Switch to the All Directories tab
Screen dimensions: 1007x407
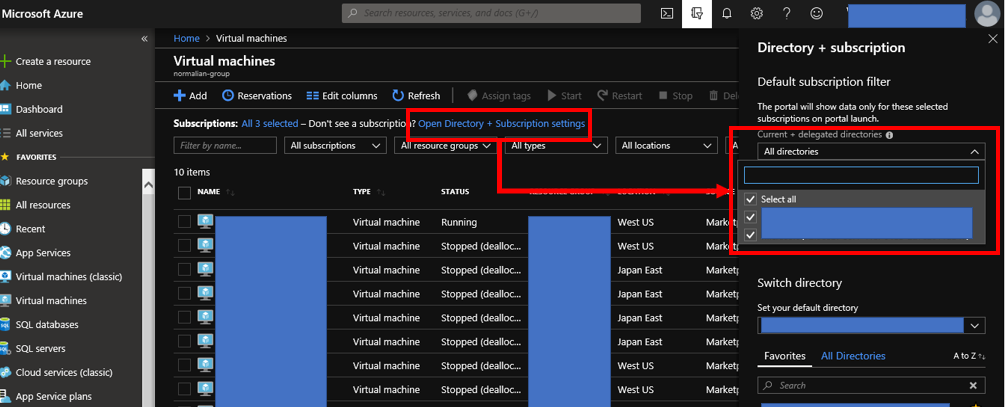point(853,356)
